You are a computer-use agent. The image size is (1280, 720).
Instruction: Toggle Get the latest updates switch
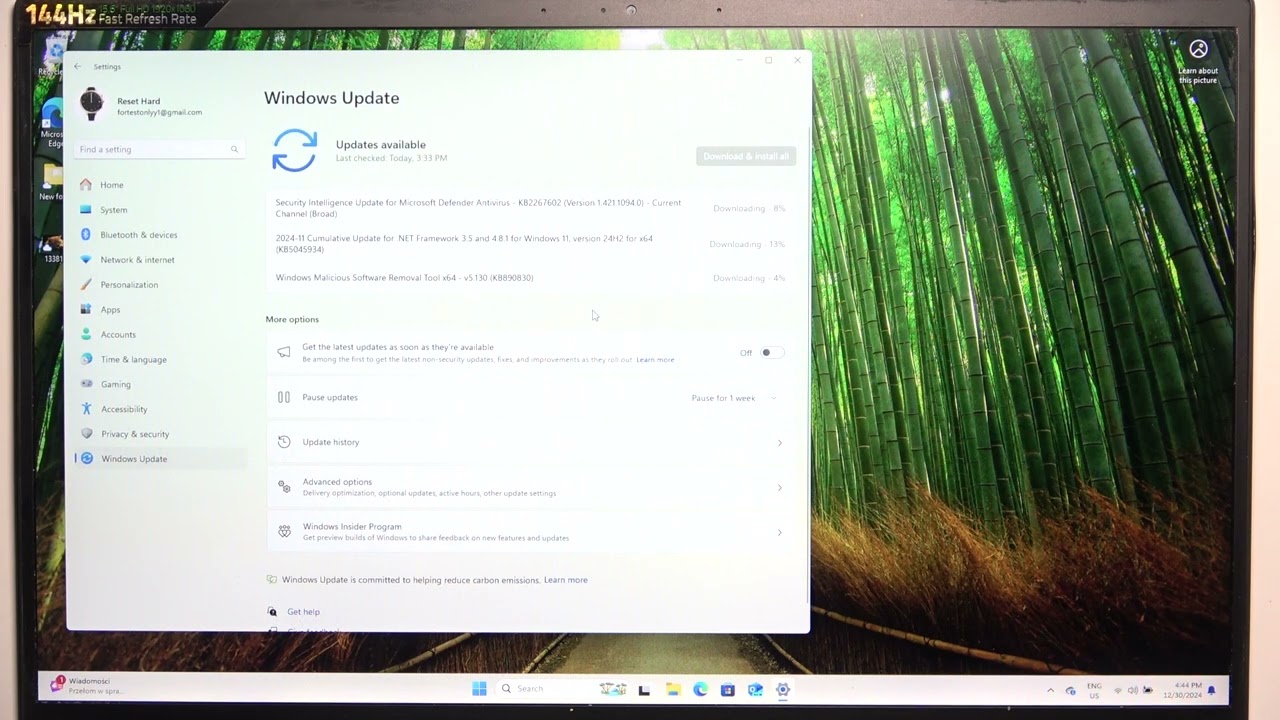pos(771,353)
